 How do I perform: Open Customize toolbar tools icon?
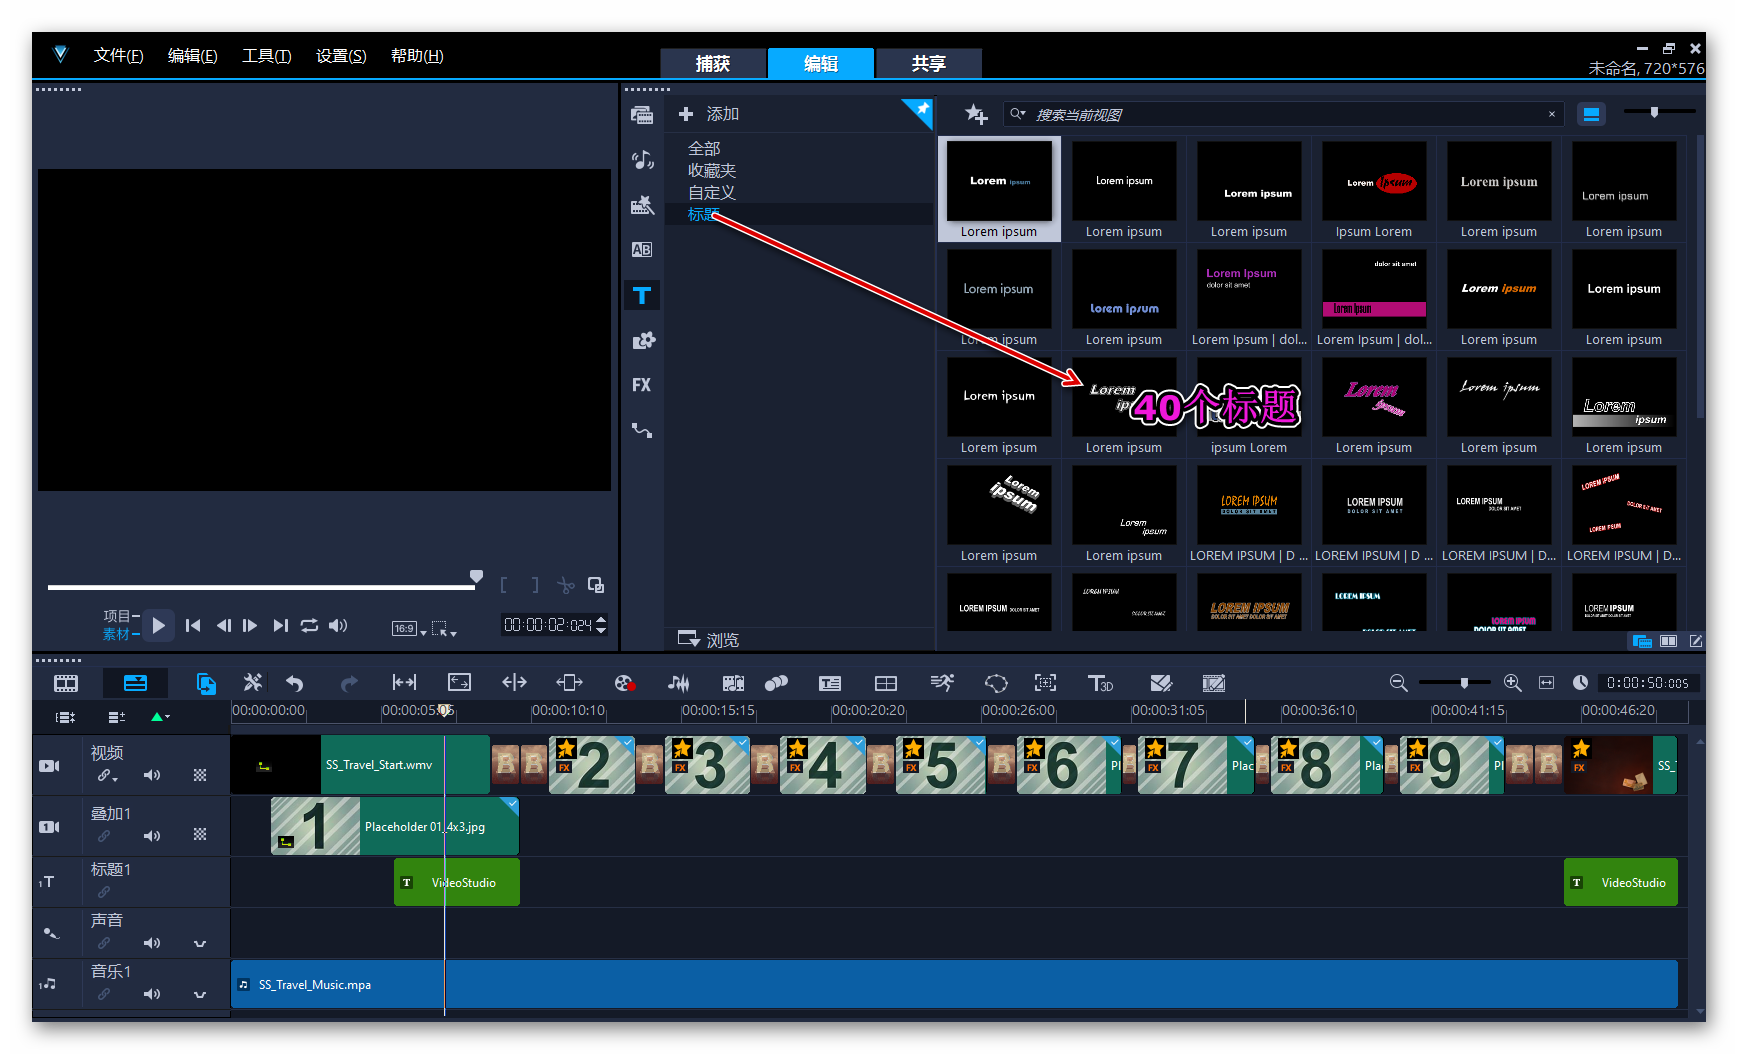coord(253,682)
